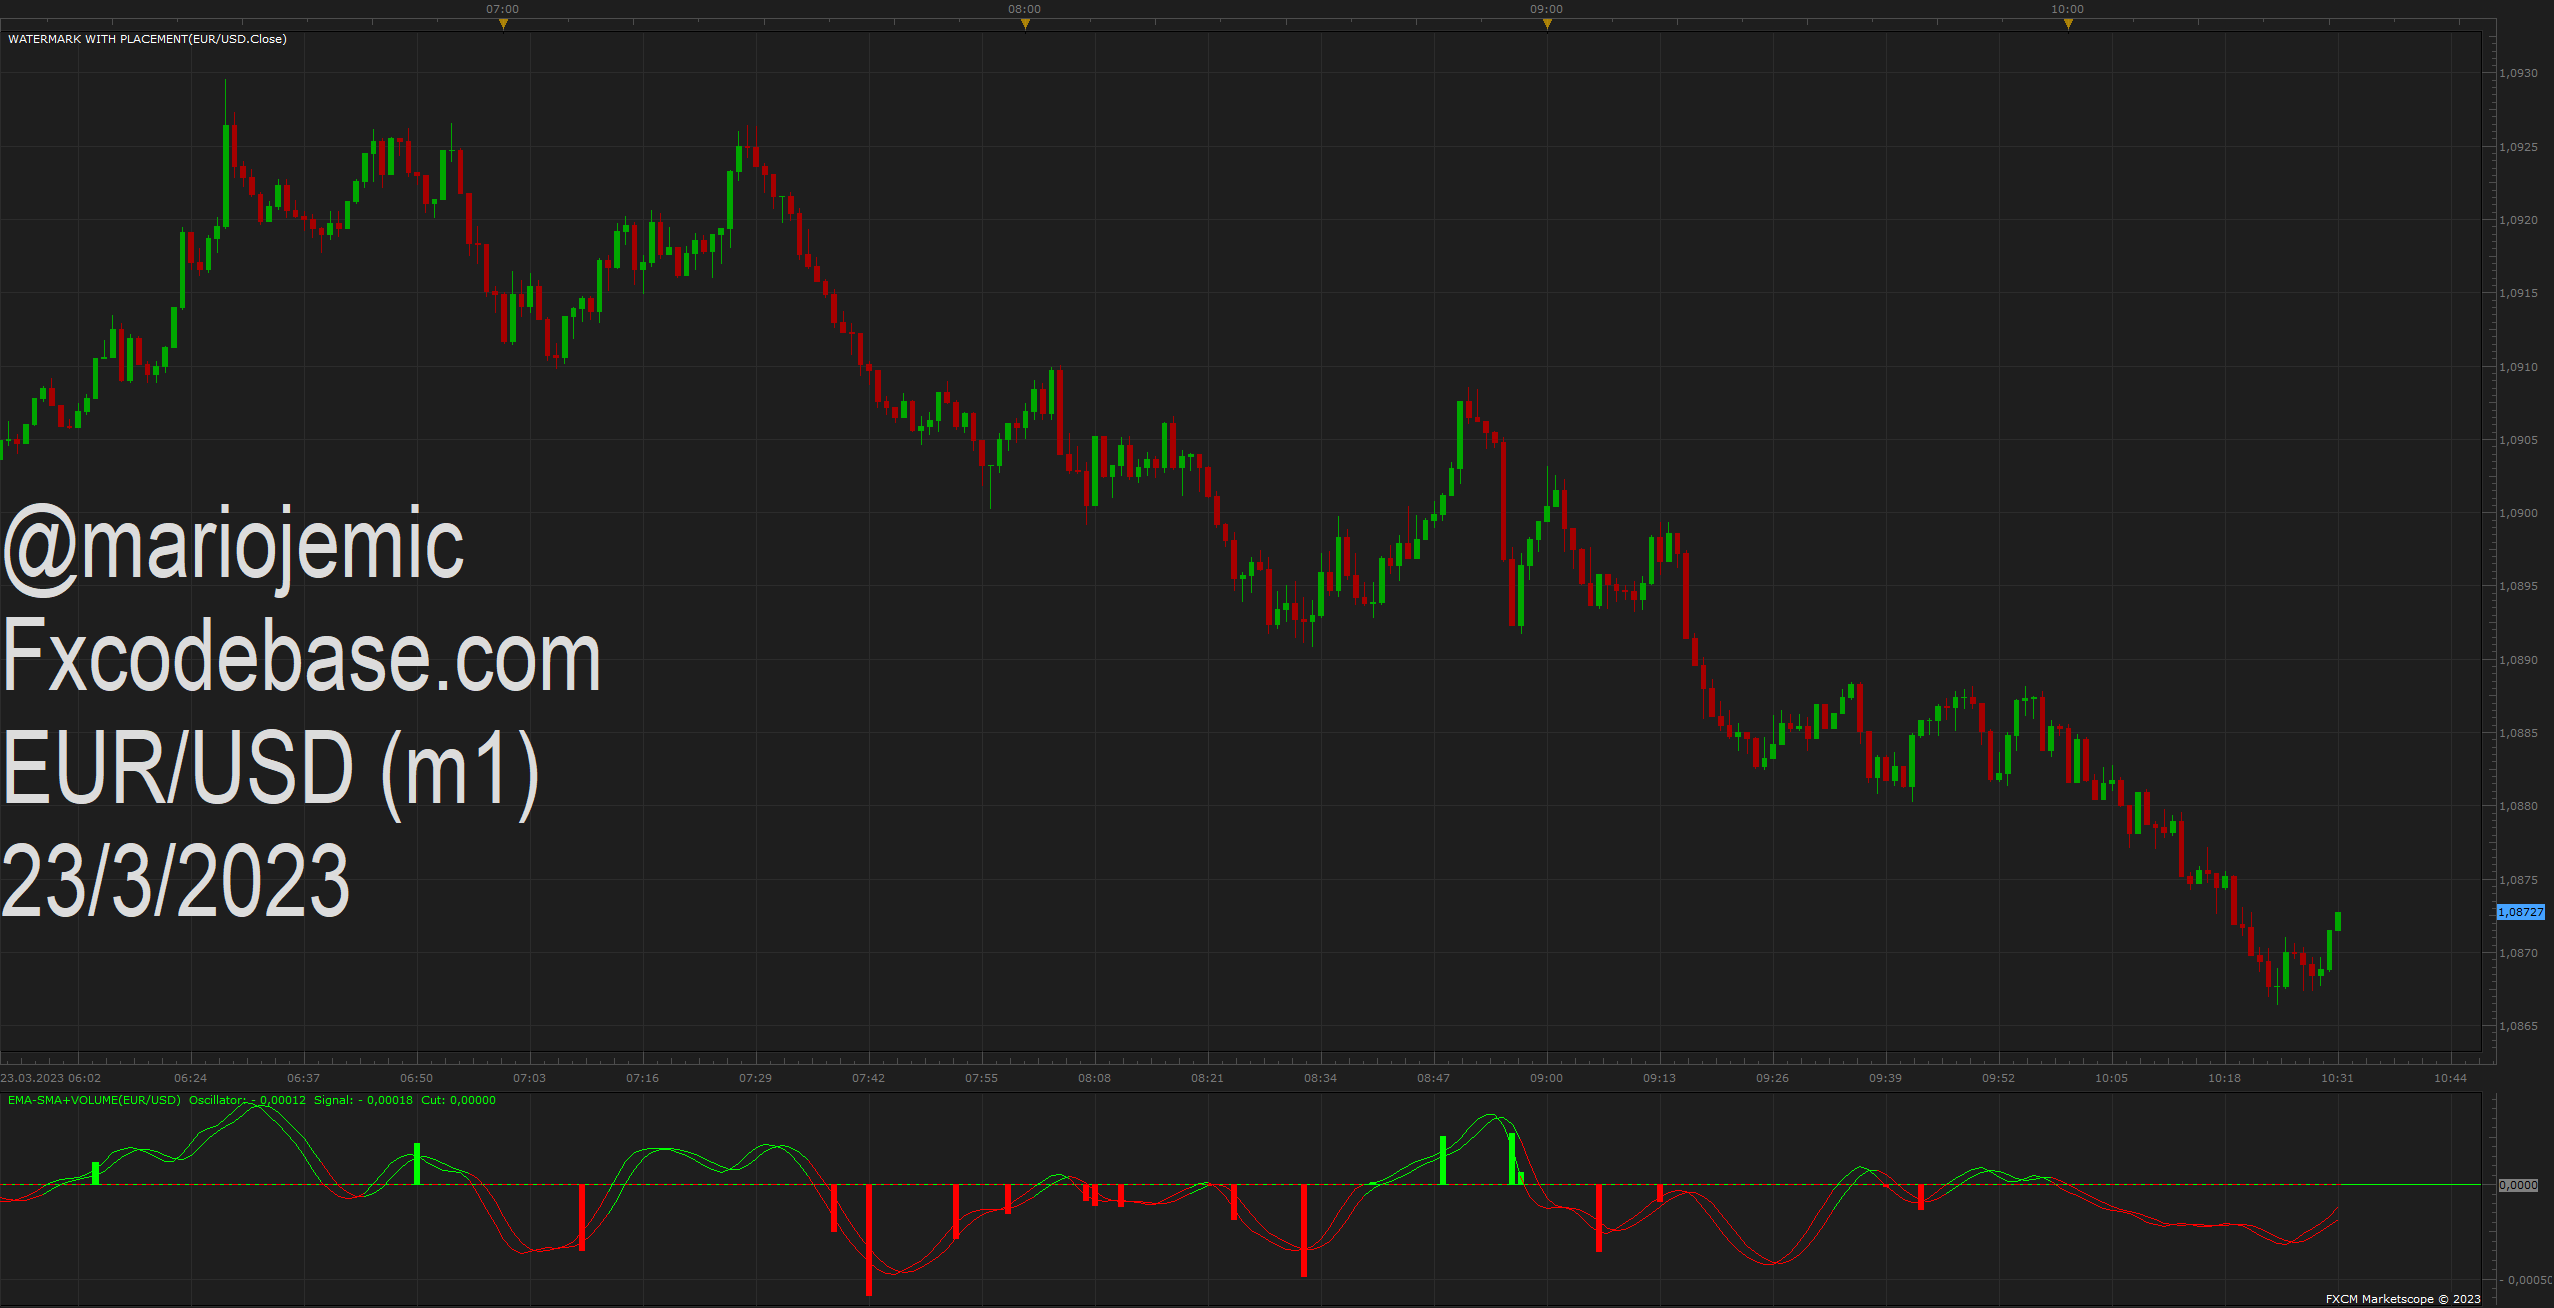Image resolution: width=2554 pixels, height=1308 pixels.
Task: Select the WATERMARK WITH PLACEMENT indicator label
Action: (x=147, y=39)
